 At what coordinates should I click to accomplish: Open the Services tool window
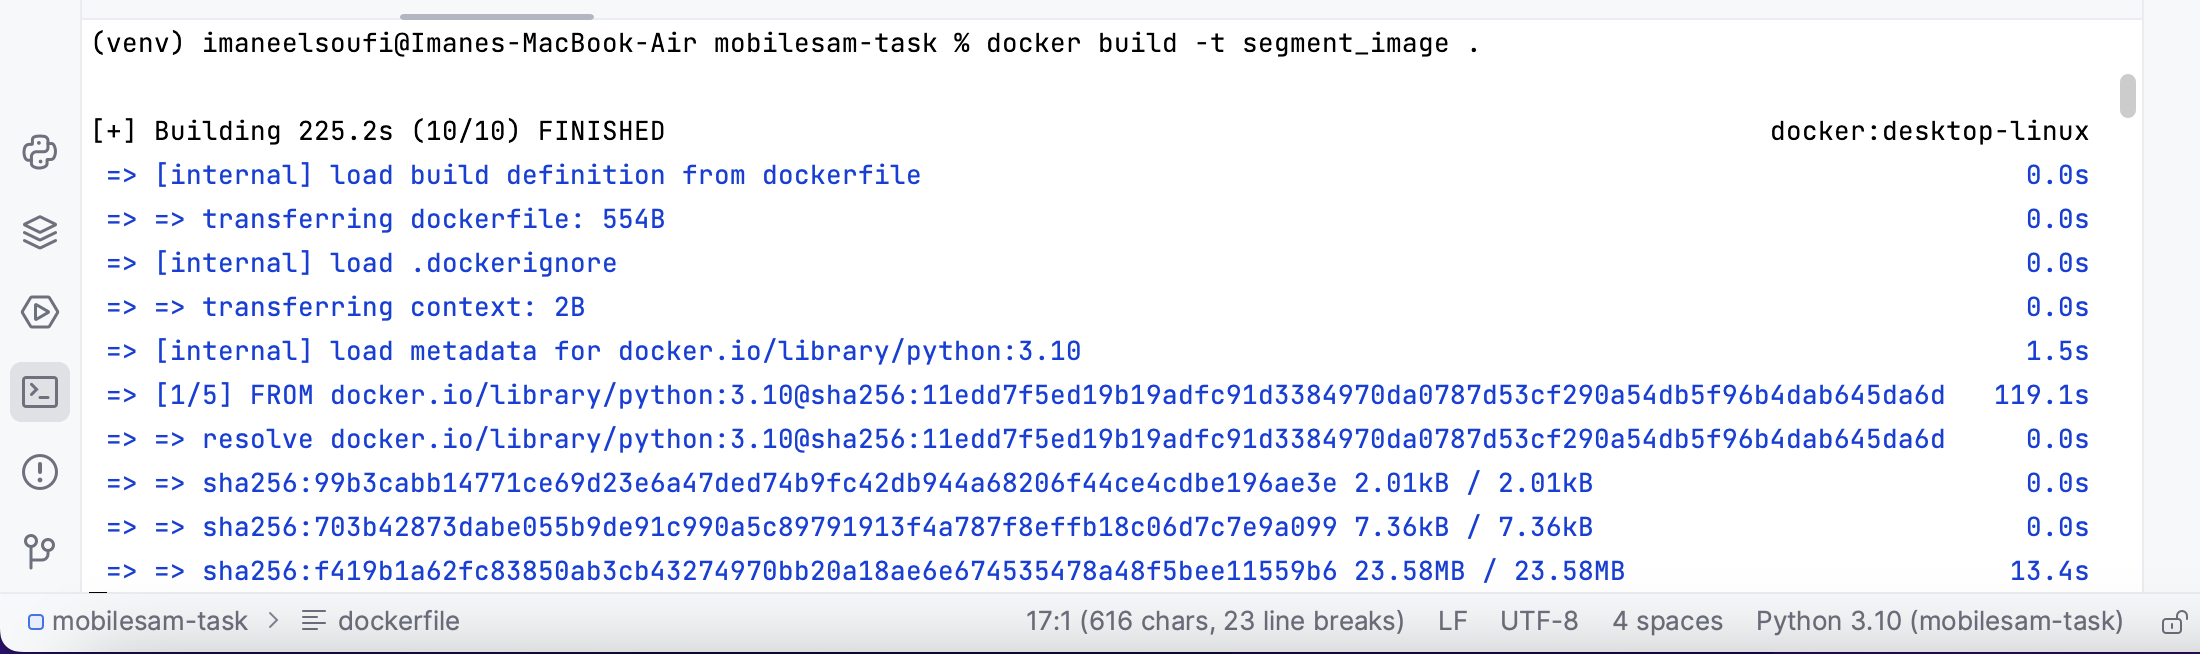pos(40,313)
